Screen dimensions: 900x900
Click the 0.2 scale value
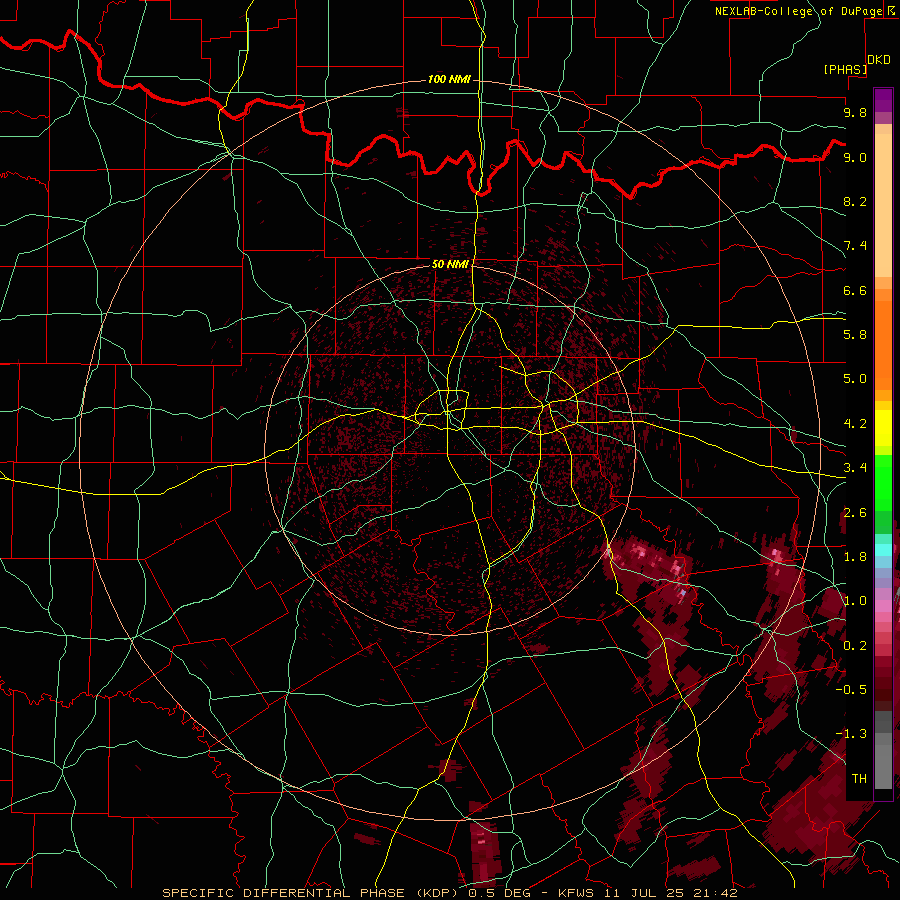tap(855, 646)
